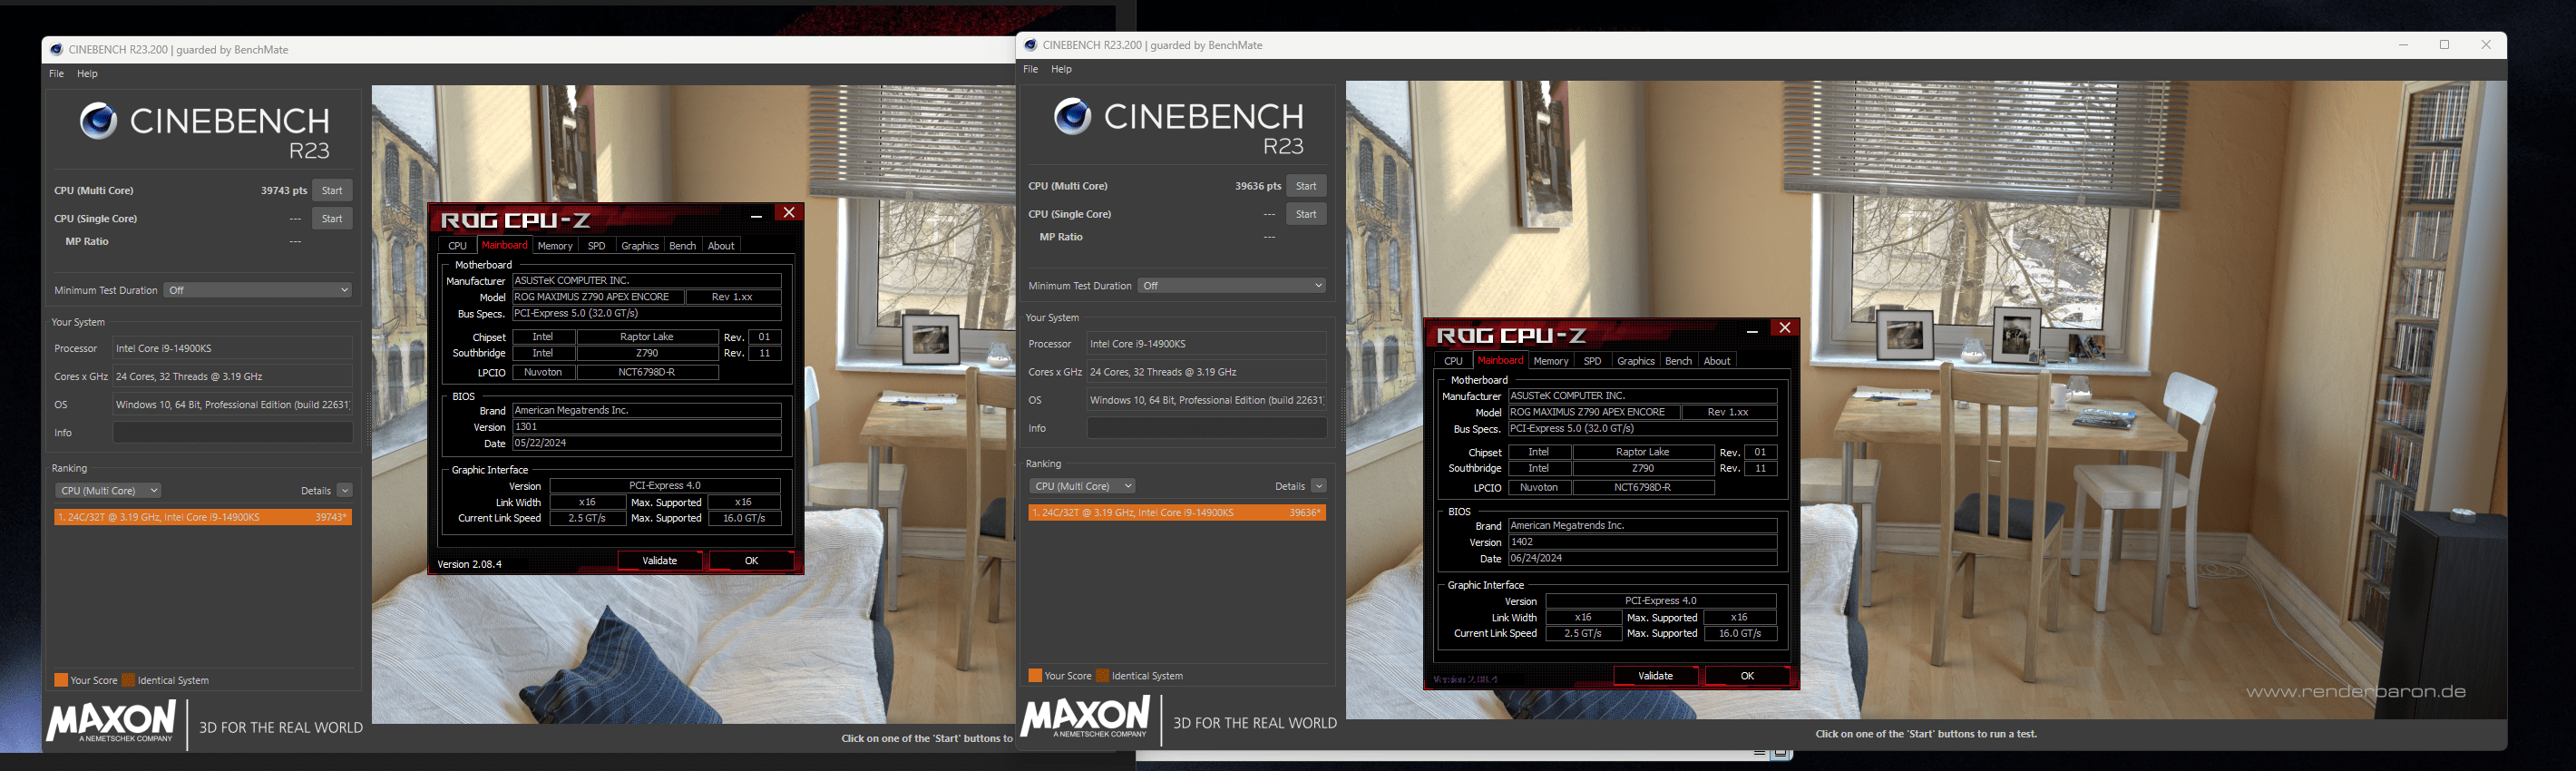Switch to Graphics tab in left CPU-Z

[x=640, y=246]
